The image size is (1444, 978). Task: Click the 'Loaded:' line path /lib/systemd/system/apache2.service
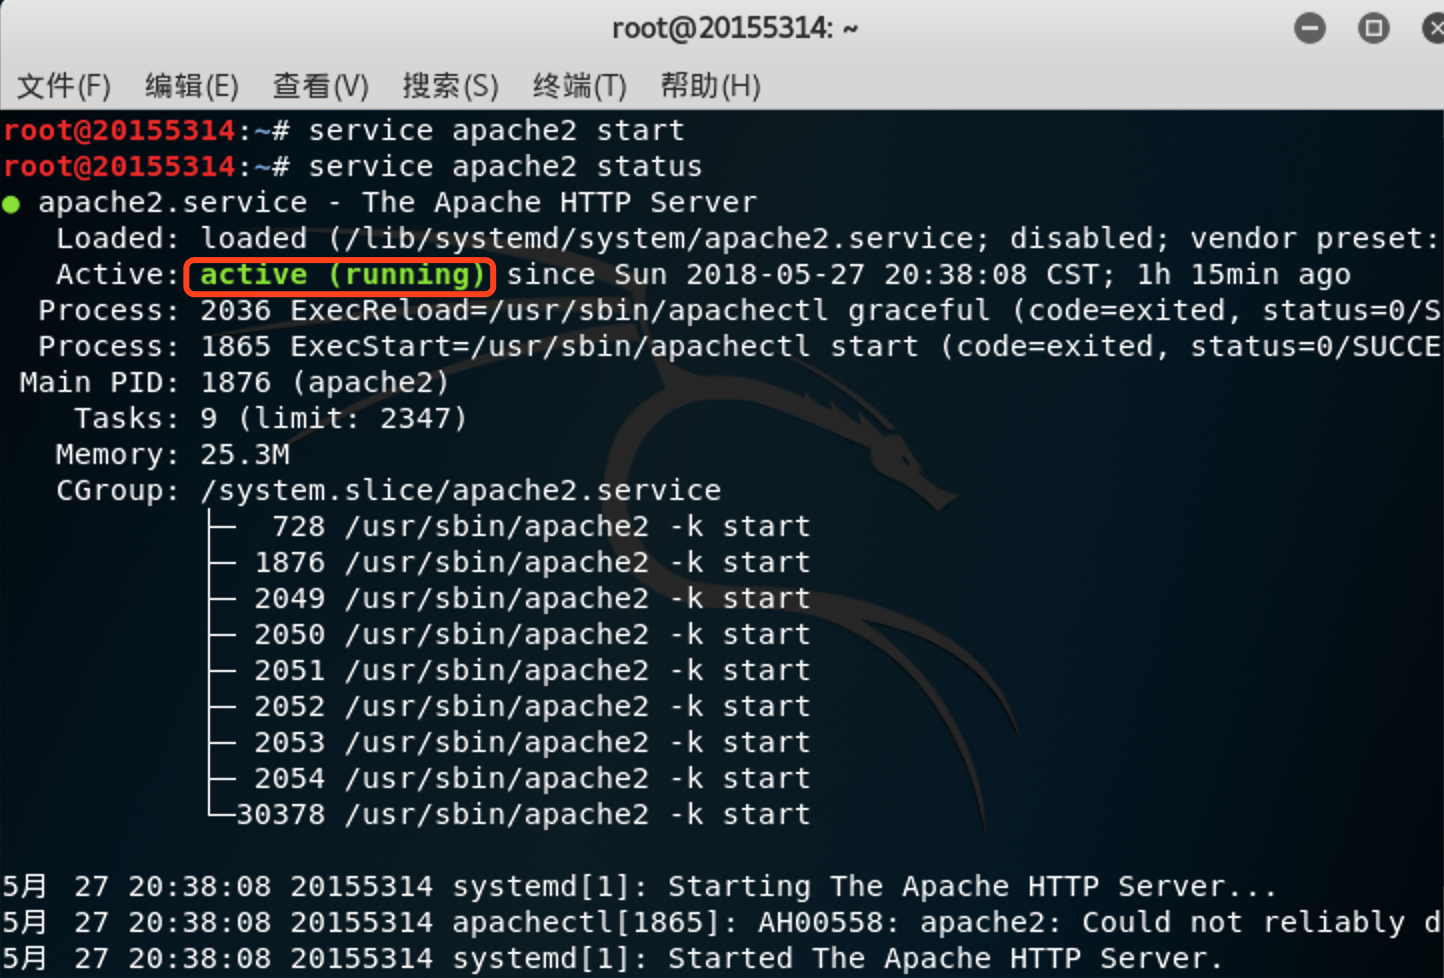657,239
